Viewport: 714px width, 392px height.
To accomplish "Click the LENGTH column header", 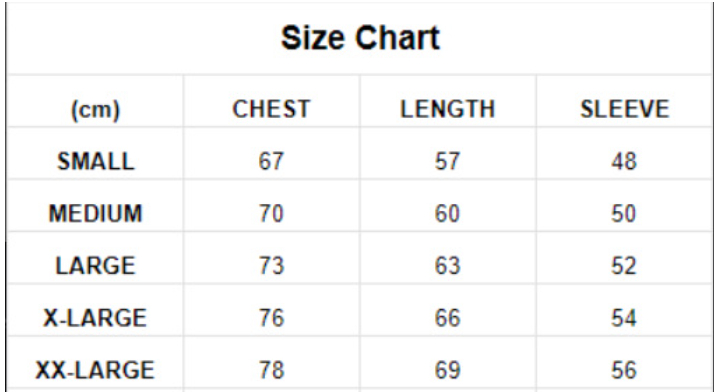I will click(x=448, y=109).
